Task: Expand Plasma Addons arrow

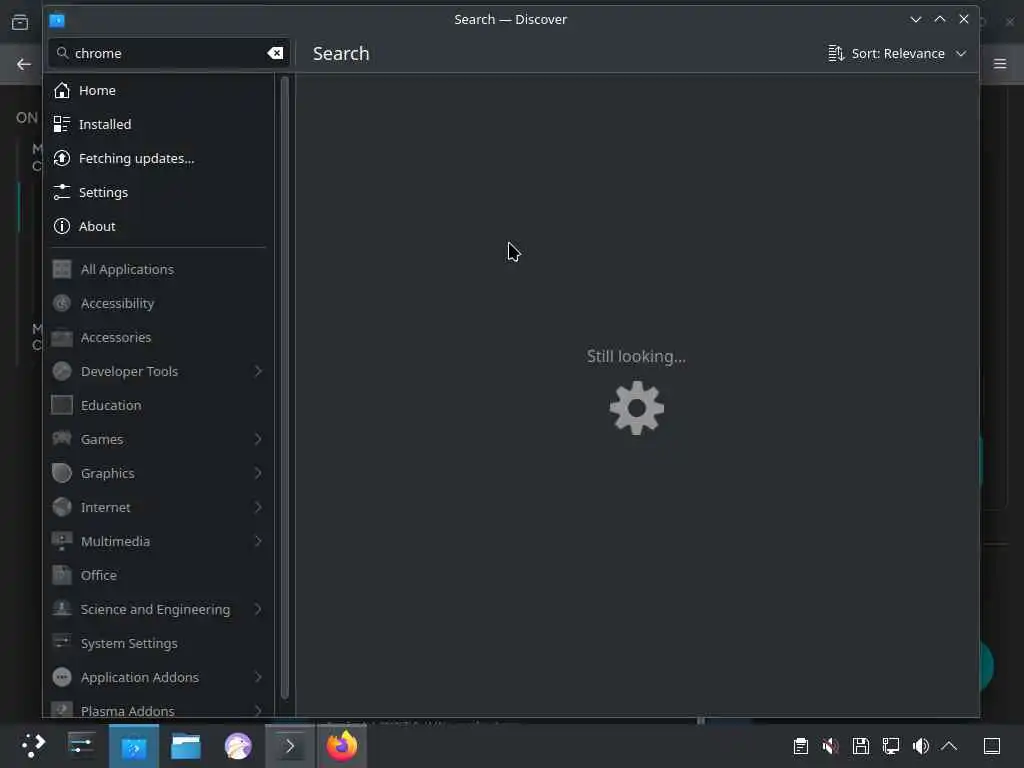Action: point(258,710)
